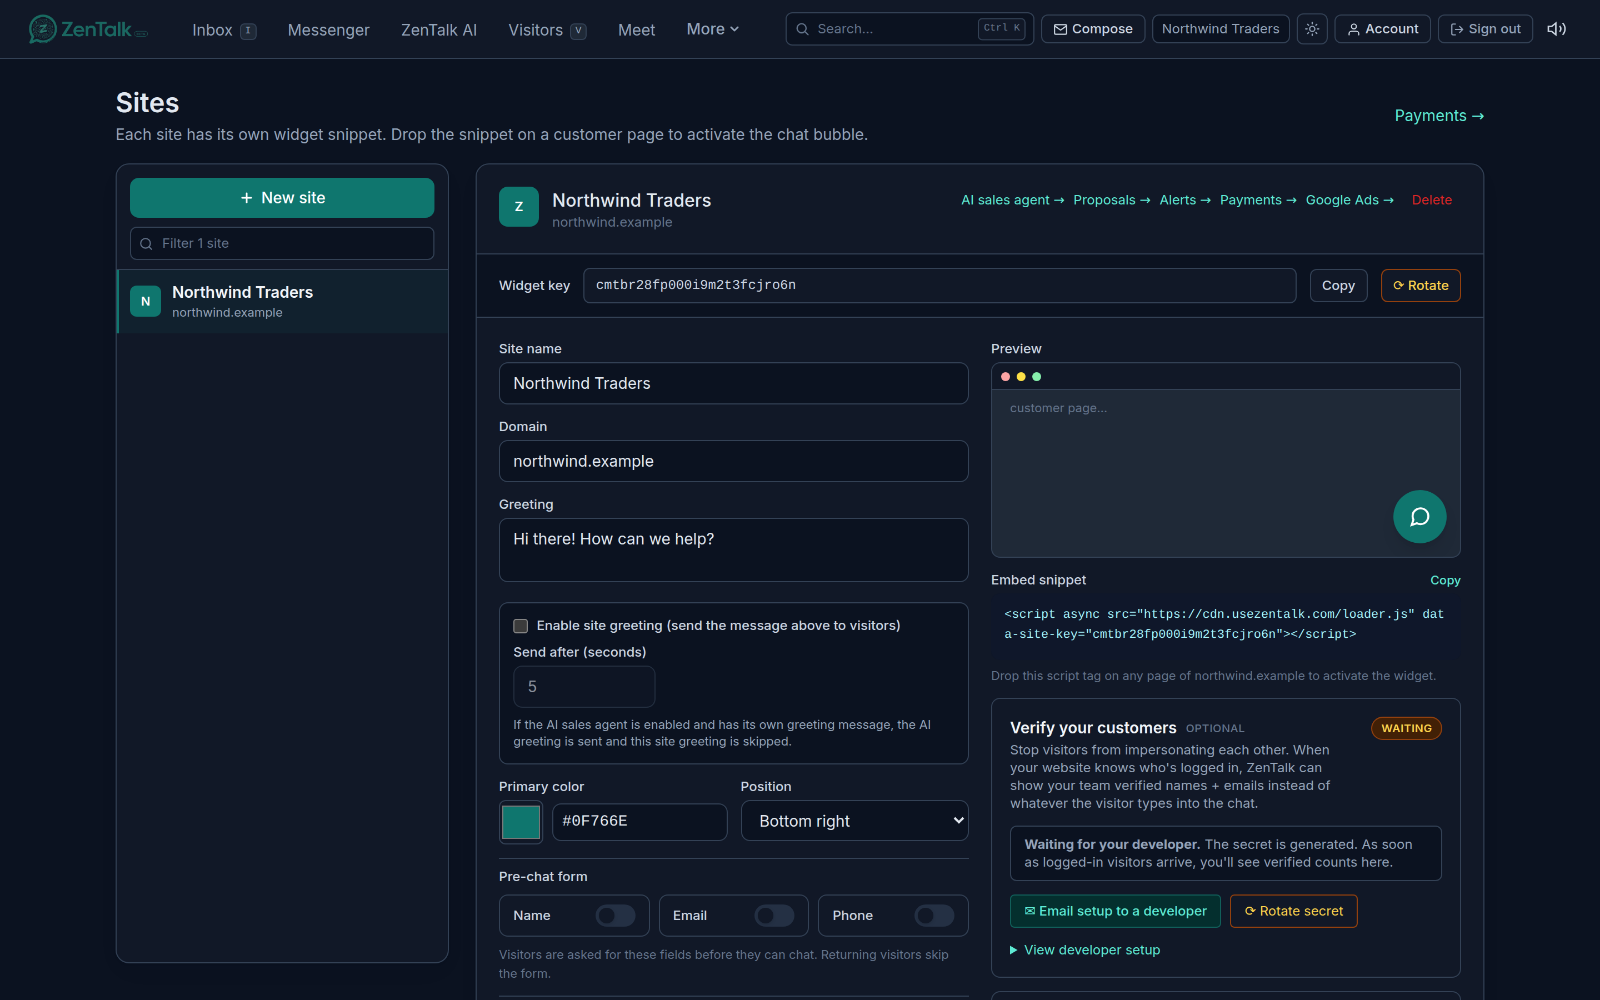Open the Google Ads link
Viewport: 1600px width, 1000px height.
pos(1349,200)
